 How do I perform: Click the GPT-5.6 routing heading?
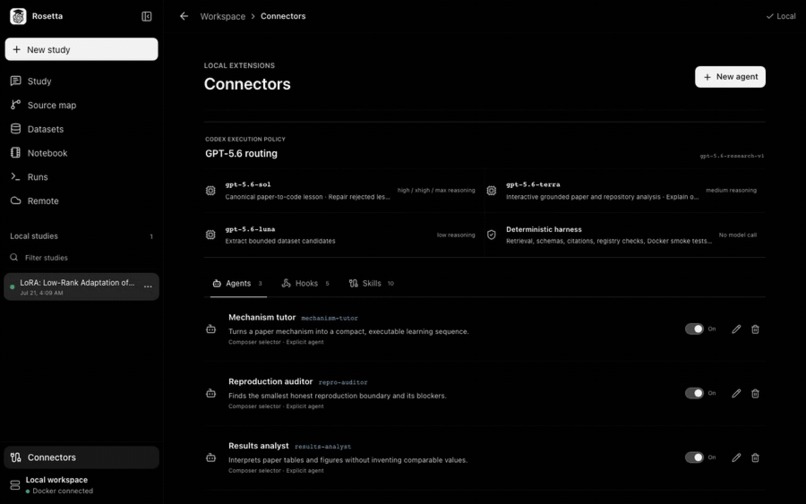pyautogui.click(x=241, y=153)
